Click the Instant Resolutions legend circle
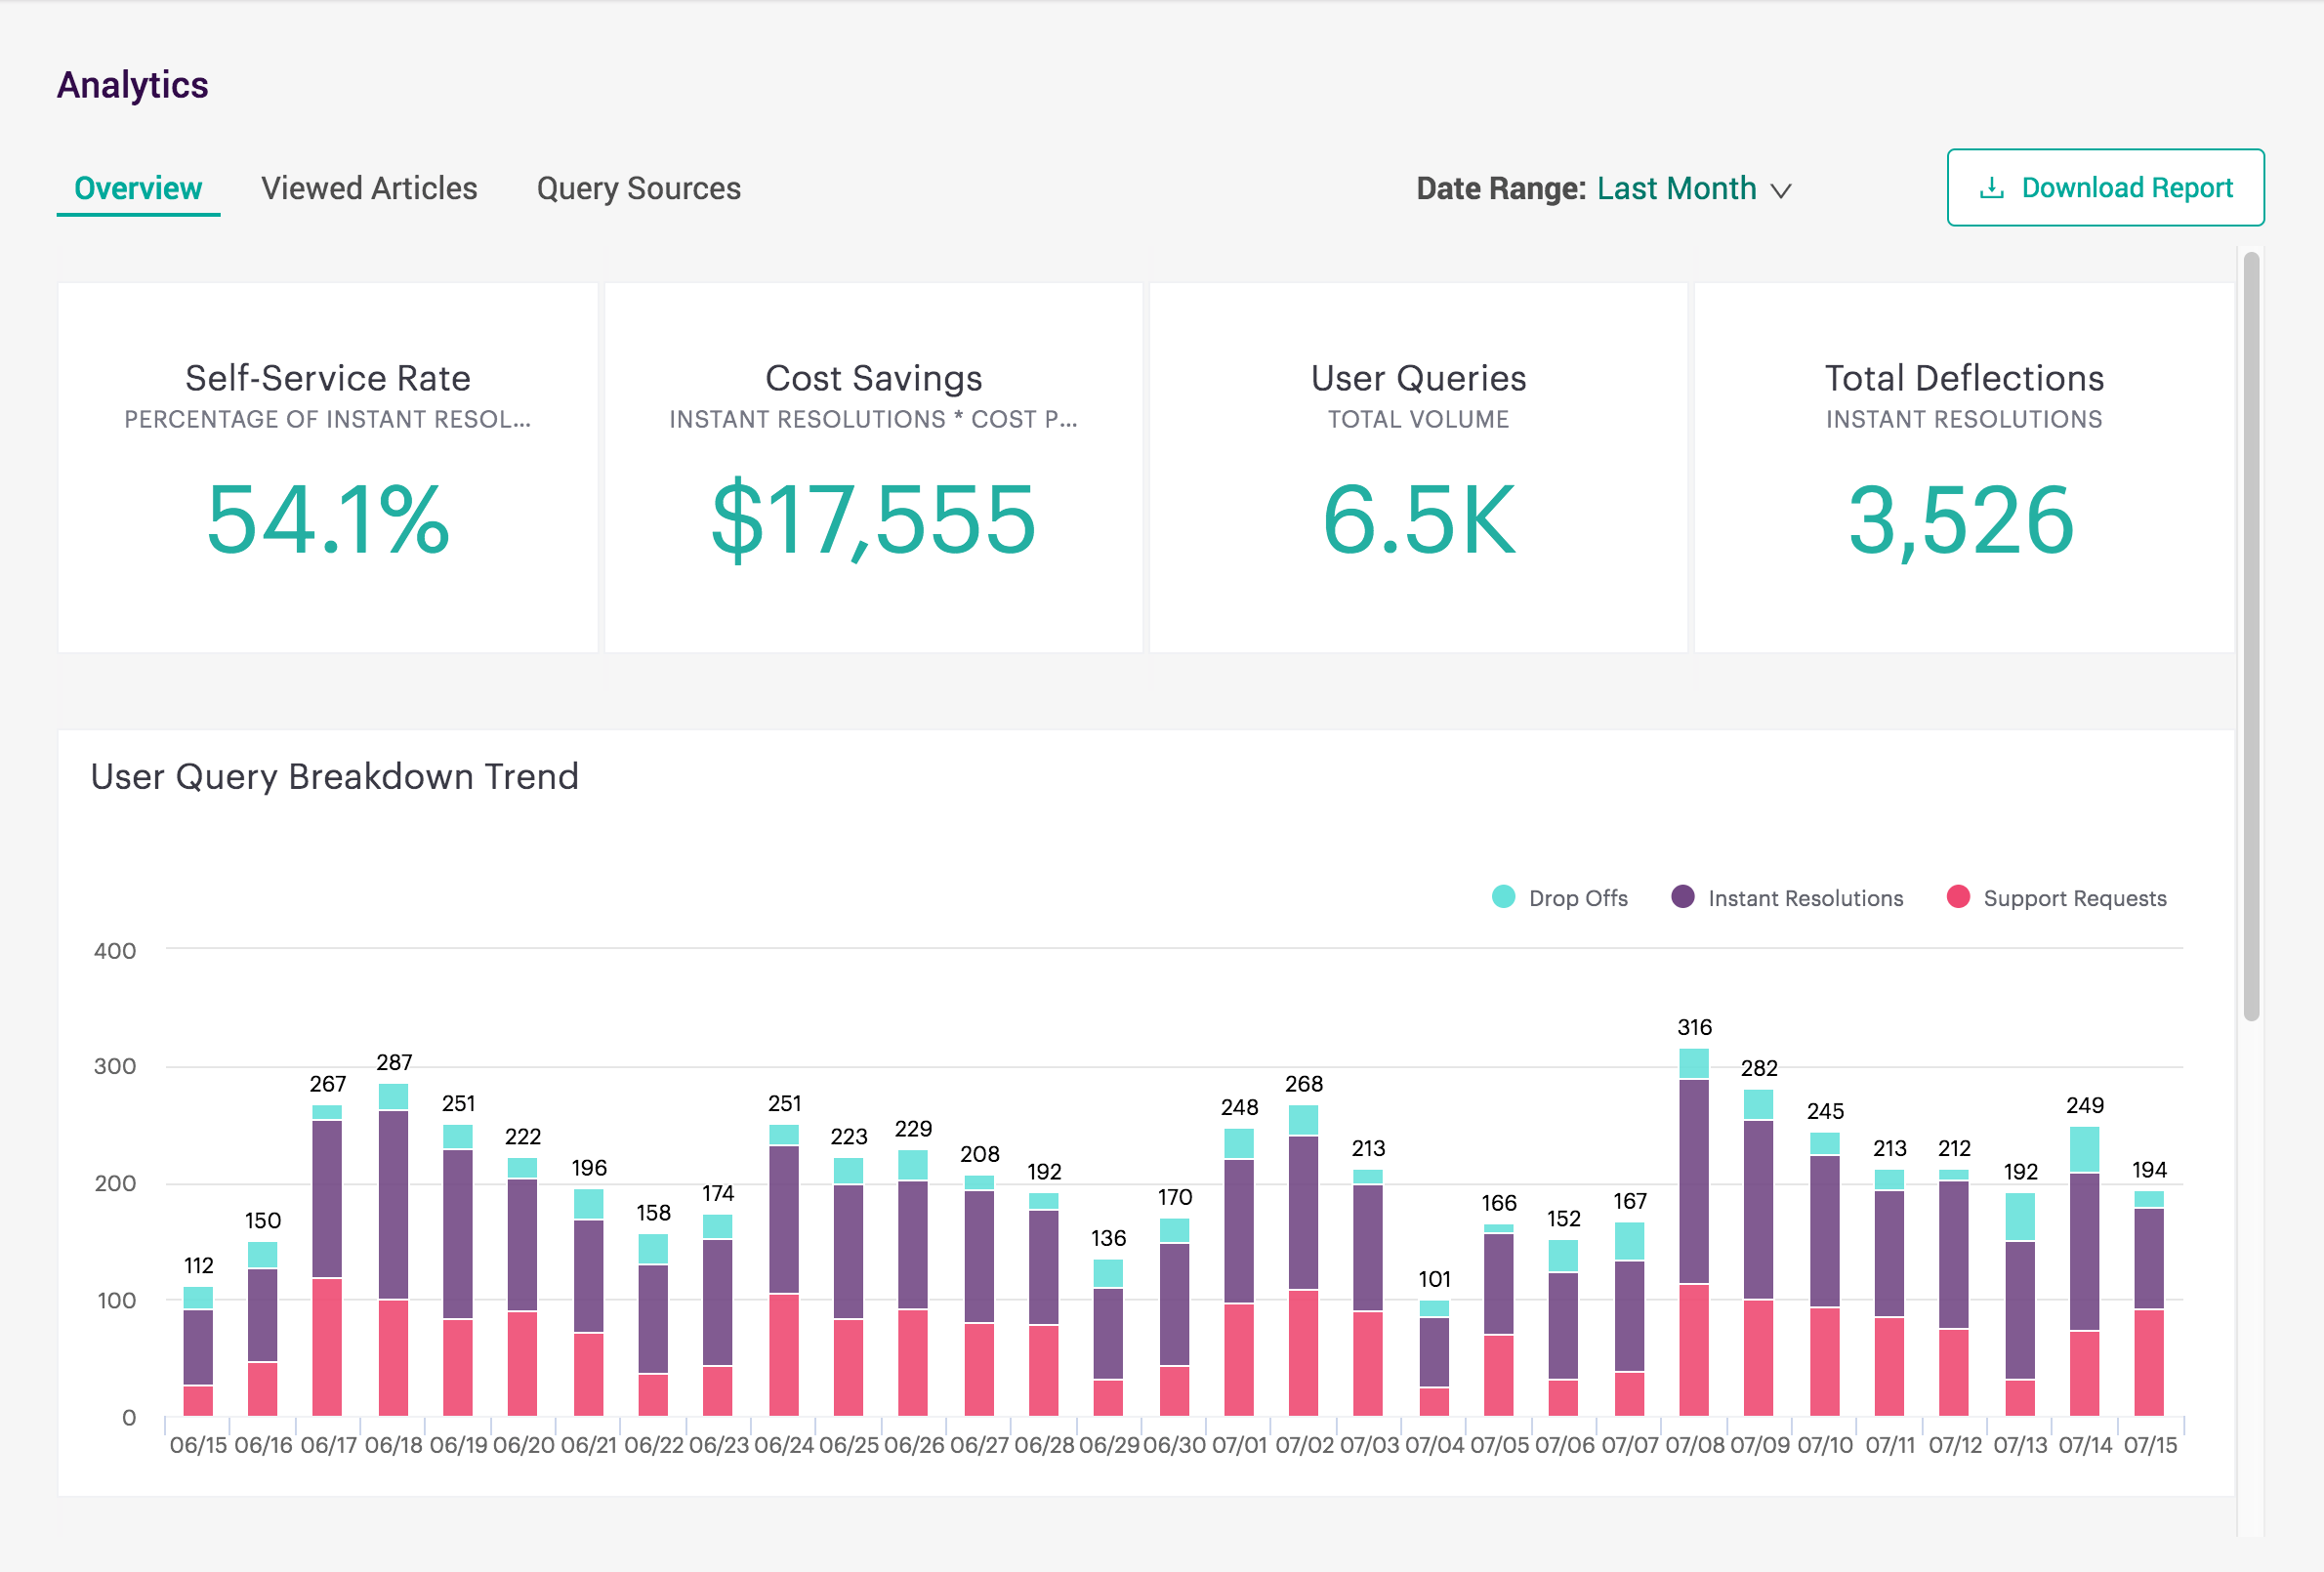 (x=1683, y=897)
